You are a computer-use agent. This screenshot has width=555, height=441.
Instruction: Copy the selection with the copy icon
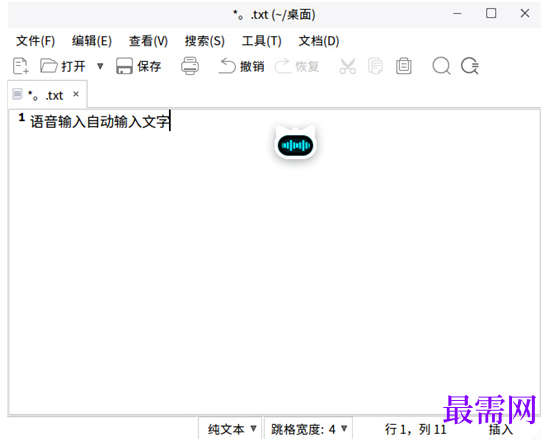[x=375, y=66]
